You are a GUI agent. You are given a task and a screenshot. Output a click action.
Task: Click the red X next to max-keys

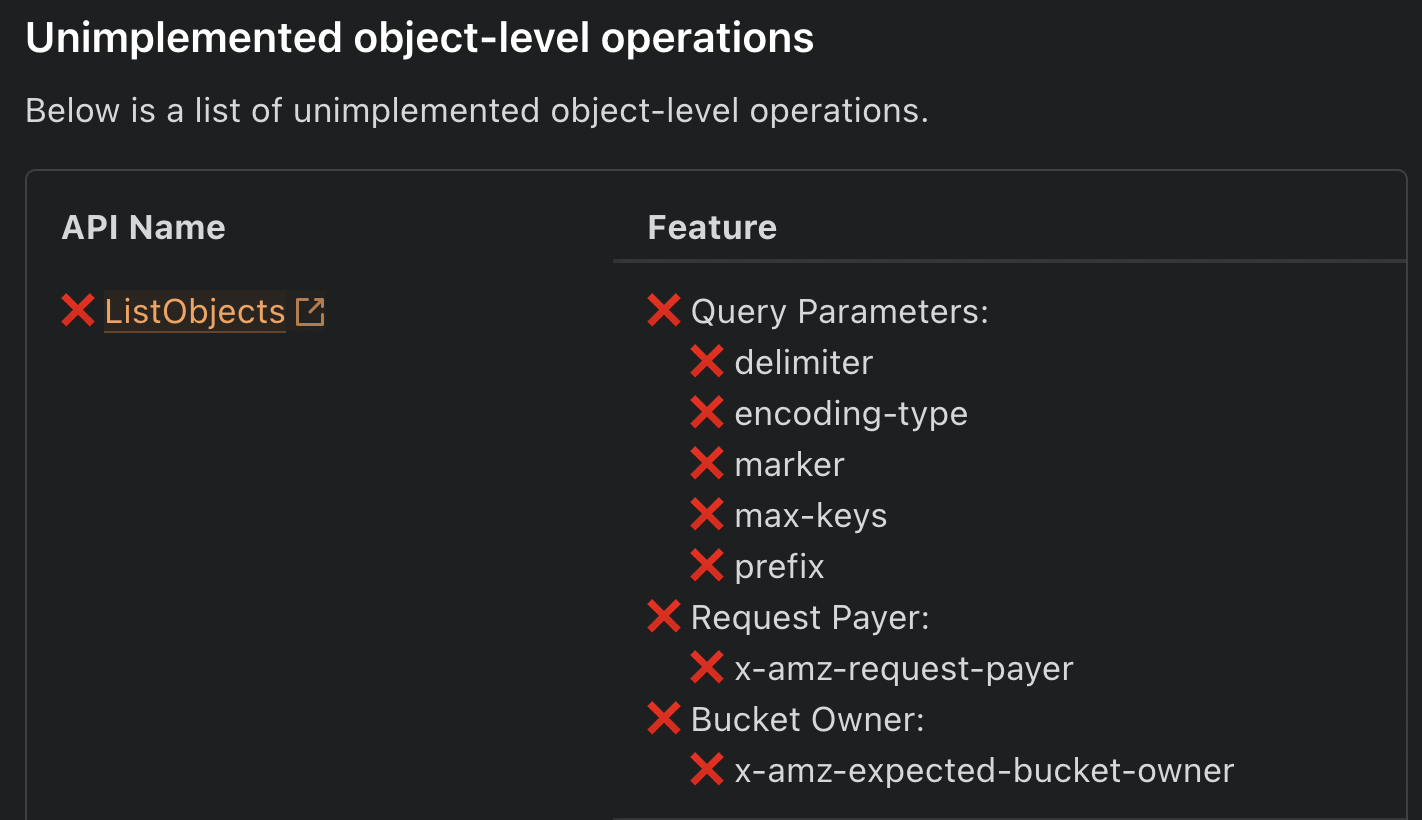[707, 515]
